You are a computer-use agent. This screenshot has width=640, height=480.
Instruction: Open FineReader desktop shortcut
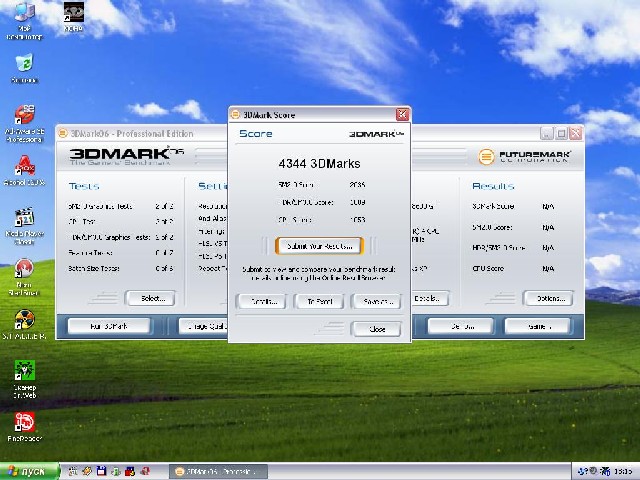24,427
